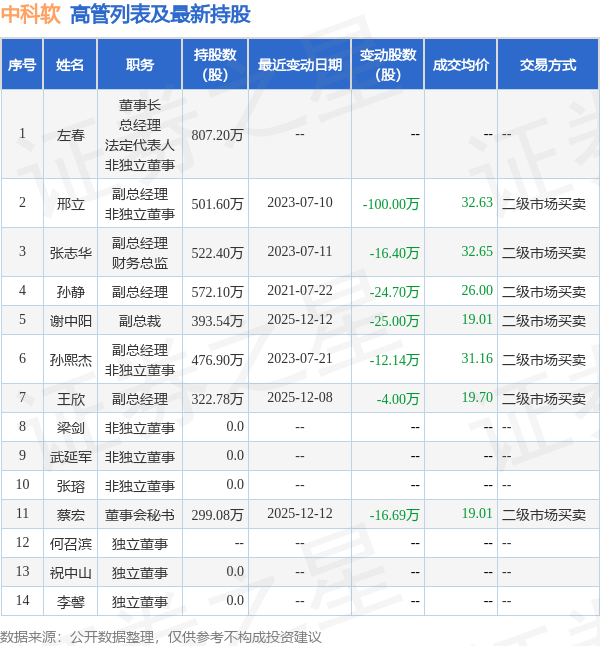Select the name 孙静

pyautogui.click(x=70, y=292)
